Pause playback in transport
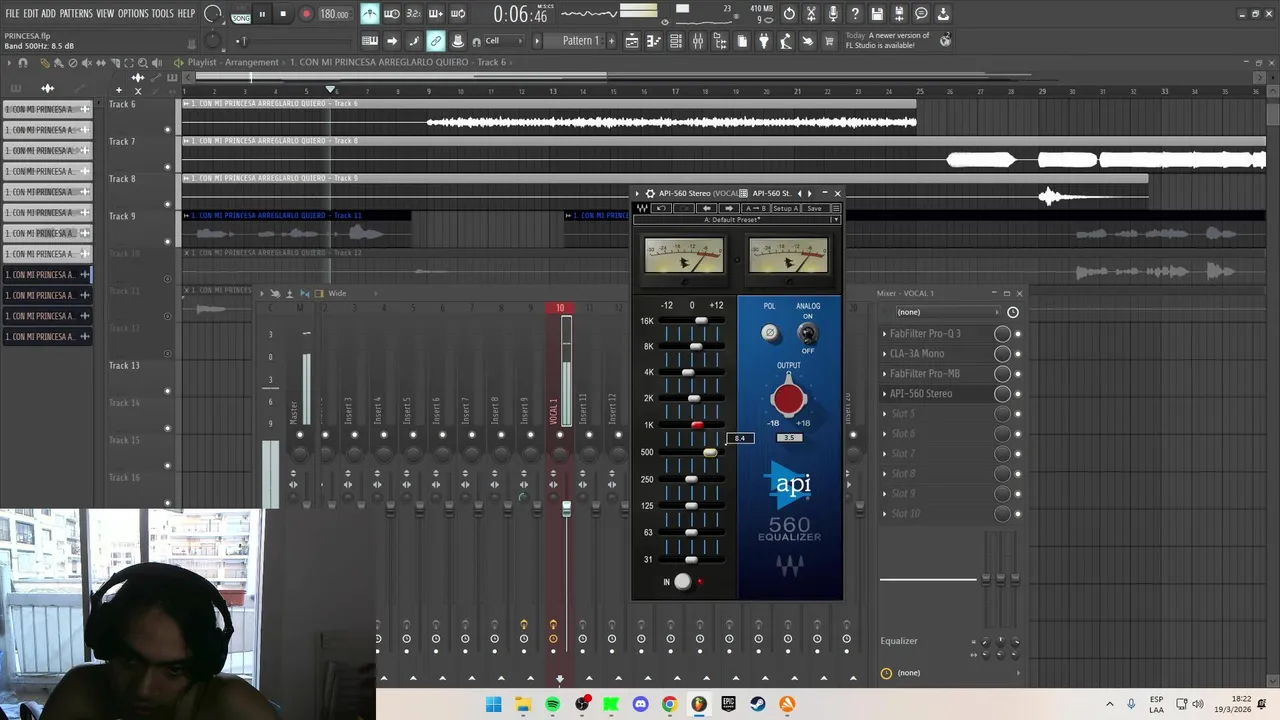This screenshot has width=1280, height=720. tap(262, 14)
